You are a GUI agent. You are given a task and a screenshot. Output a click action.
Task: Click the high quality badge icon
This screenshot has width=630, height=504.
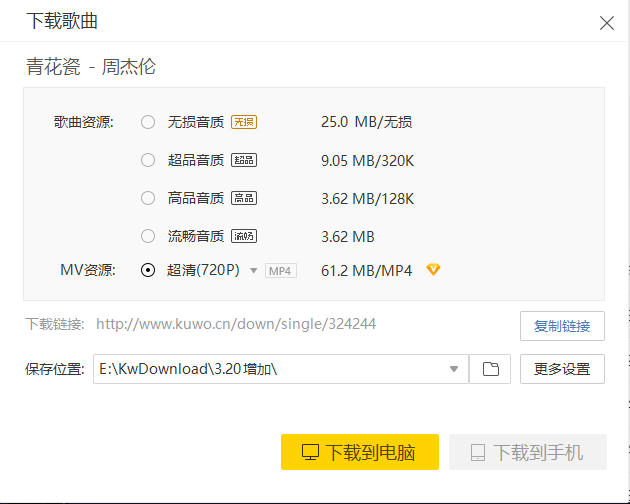point(244,198)
